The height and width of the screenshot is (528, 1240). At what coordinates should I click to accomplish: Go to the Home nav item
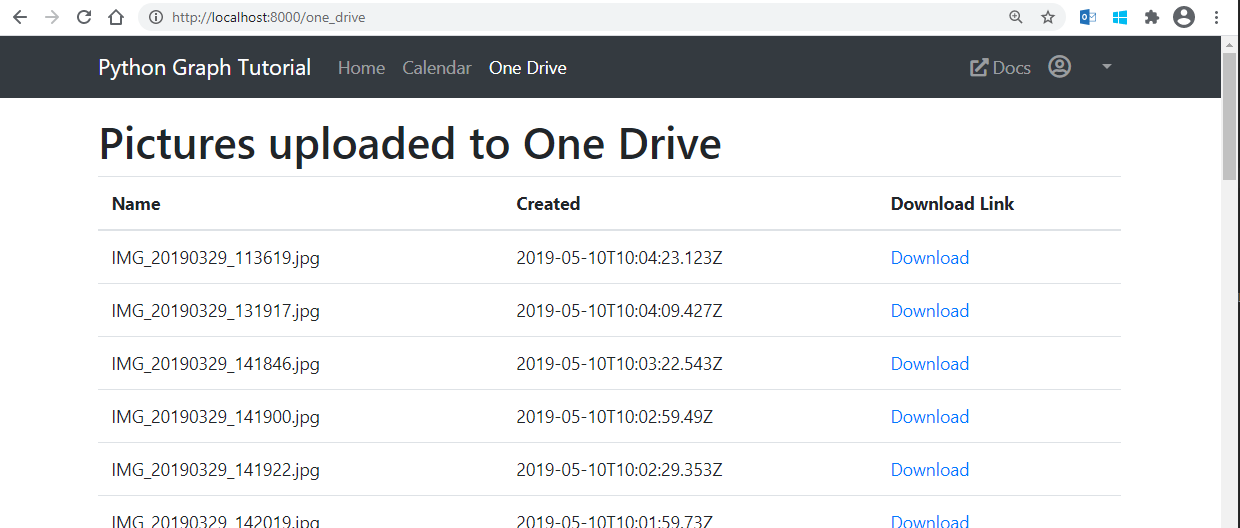361,68
